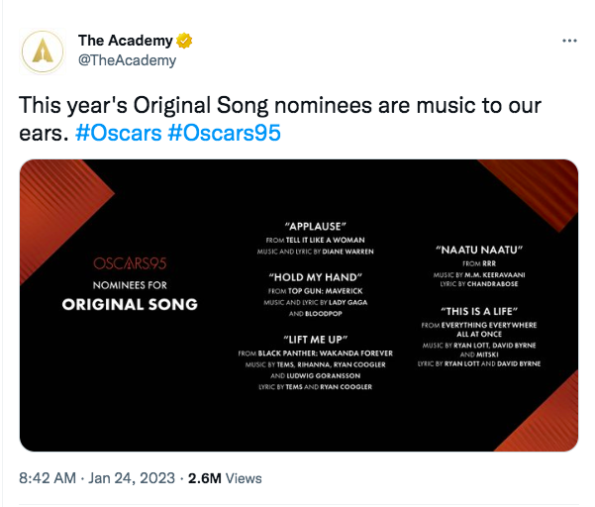Viewport: 595px width, 507px height.
Task: Click the gold verified badge
Action: tap(184, 41)
